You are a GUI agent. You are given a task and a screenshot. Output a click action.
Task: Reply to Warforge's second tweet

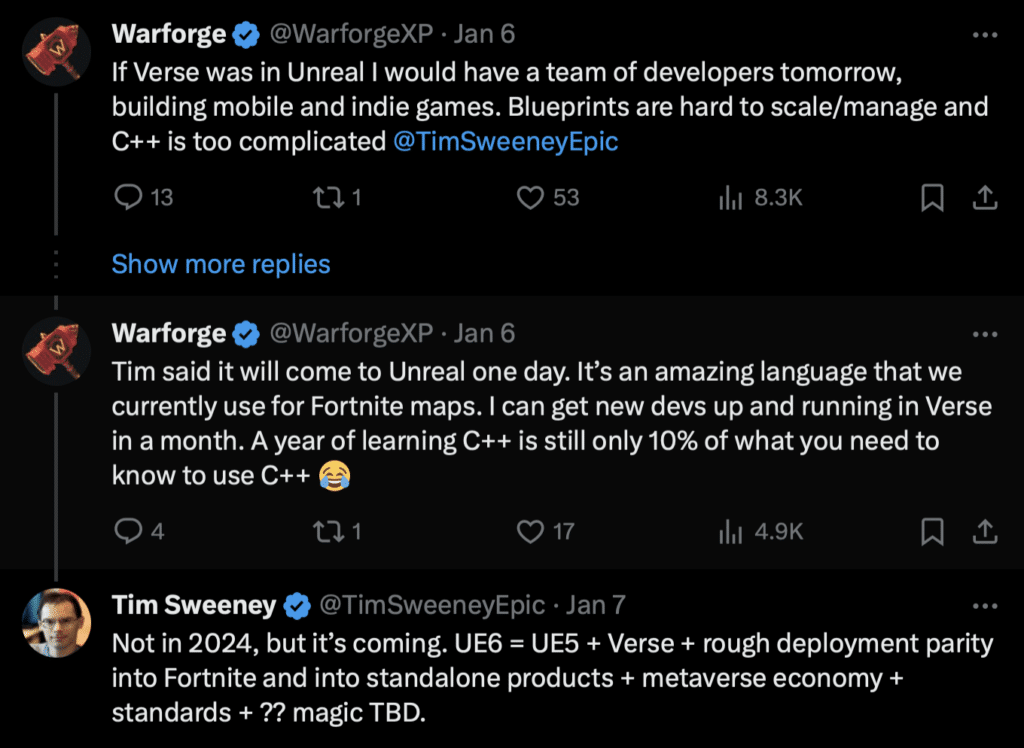129,531
